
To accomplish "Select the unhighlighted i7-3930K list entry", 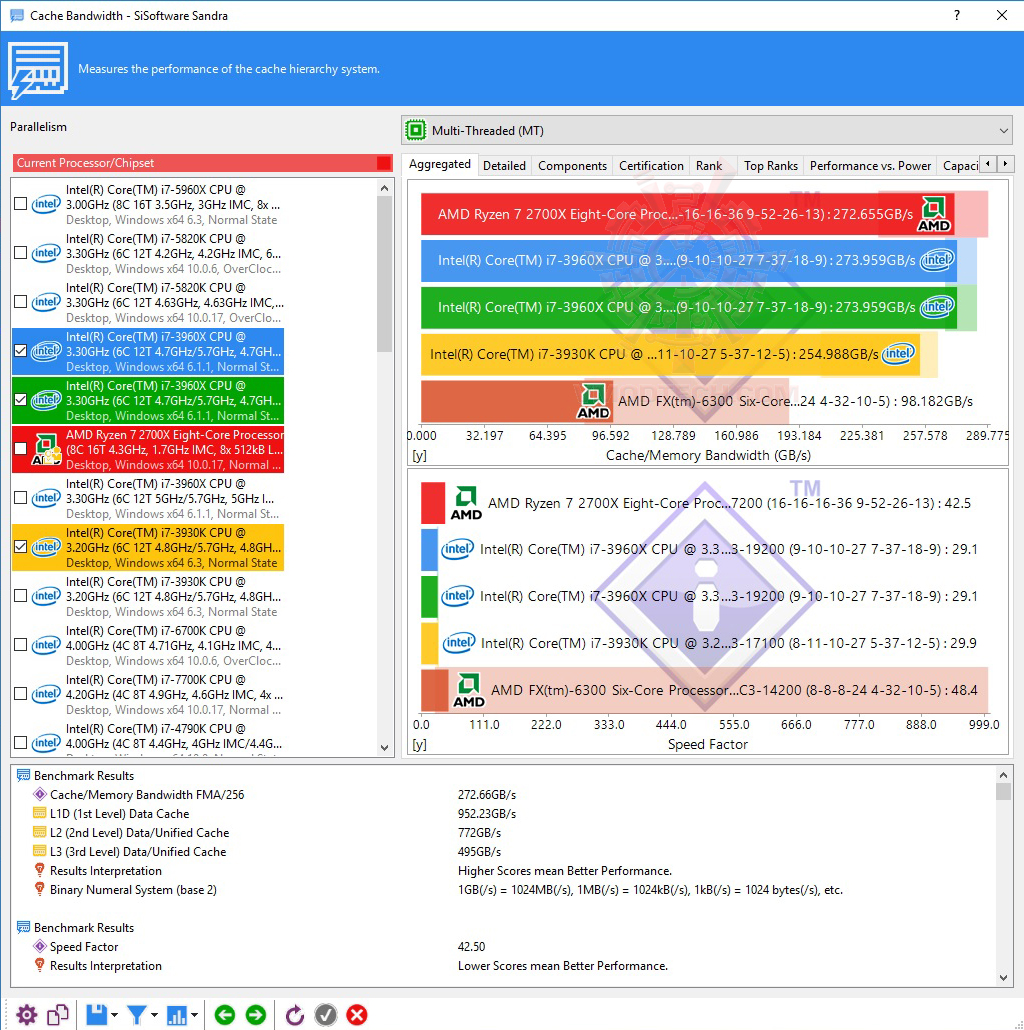I will point(148,596).
